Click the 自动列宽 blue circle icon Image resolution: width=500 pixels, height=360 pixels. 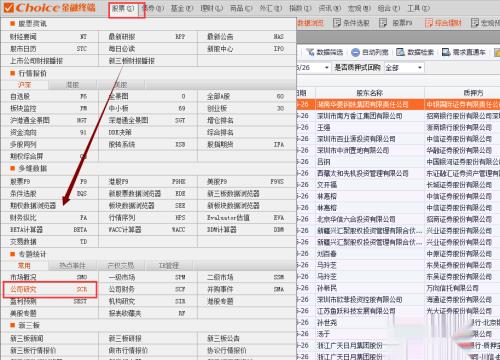[x=356, y=52]
